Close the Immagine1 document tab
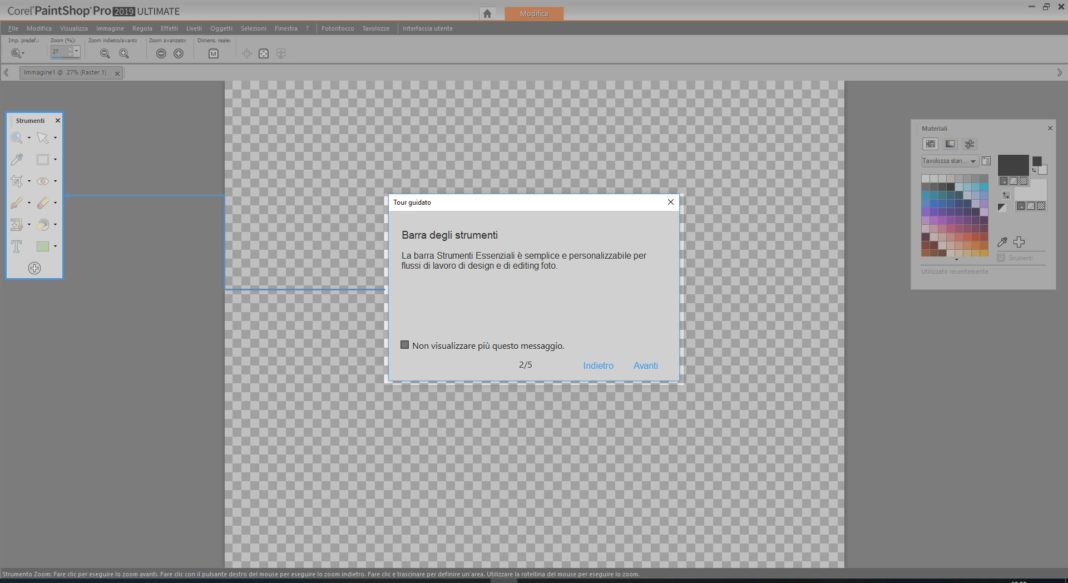Viewport: 1068px width, 583px height. (x=117, y=73)
